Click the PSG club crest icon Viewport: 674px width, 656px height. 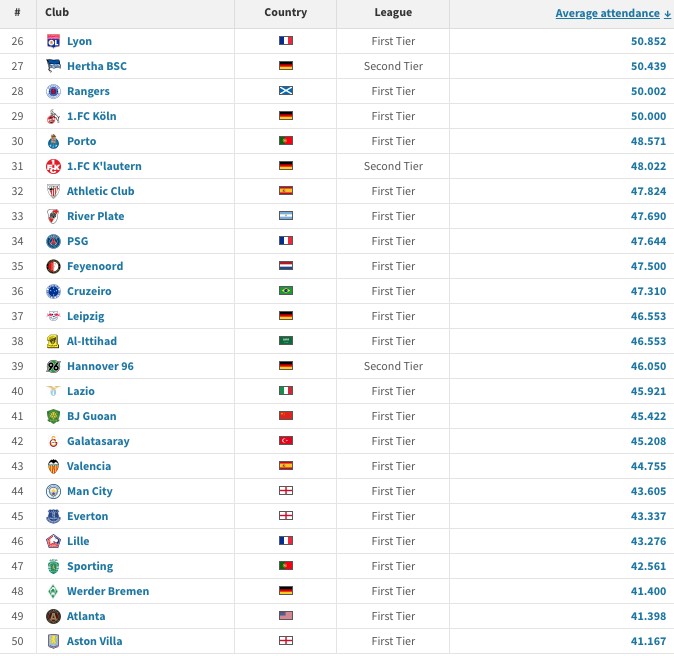53,241
